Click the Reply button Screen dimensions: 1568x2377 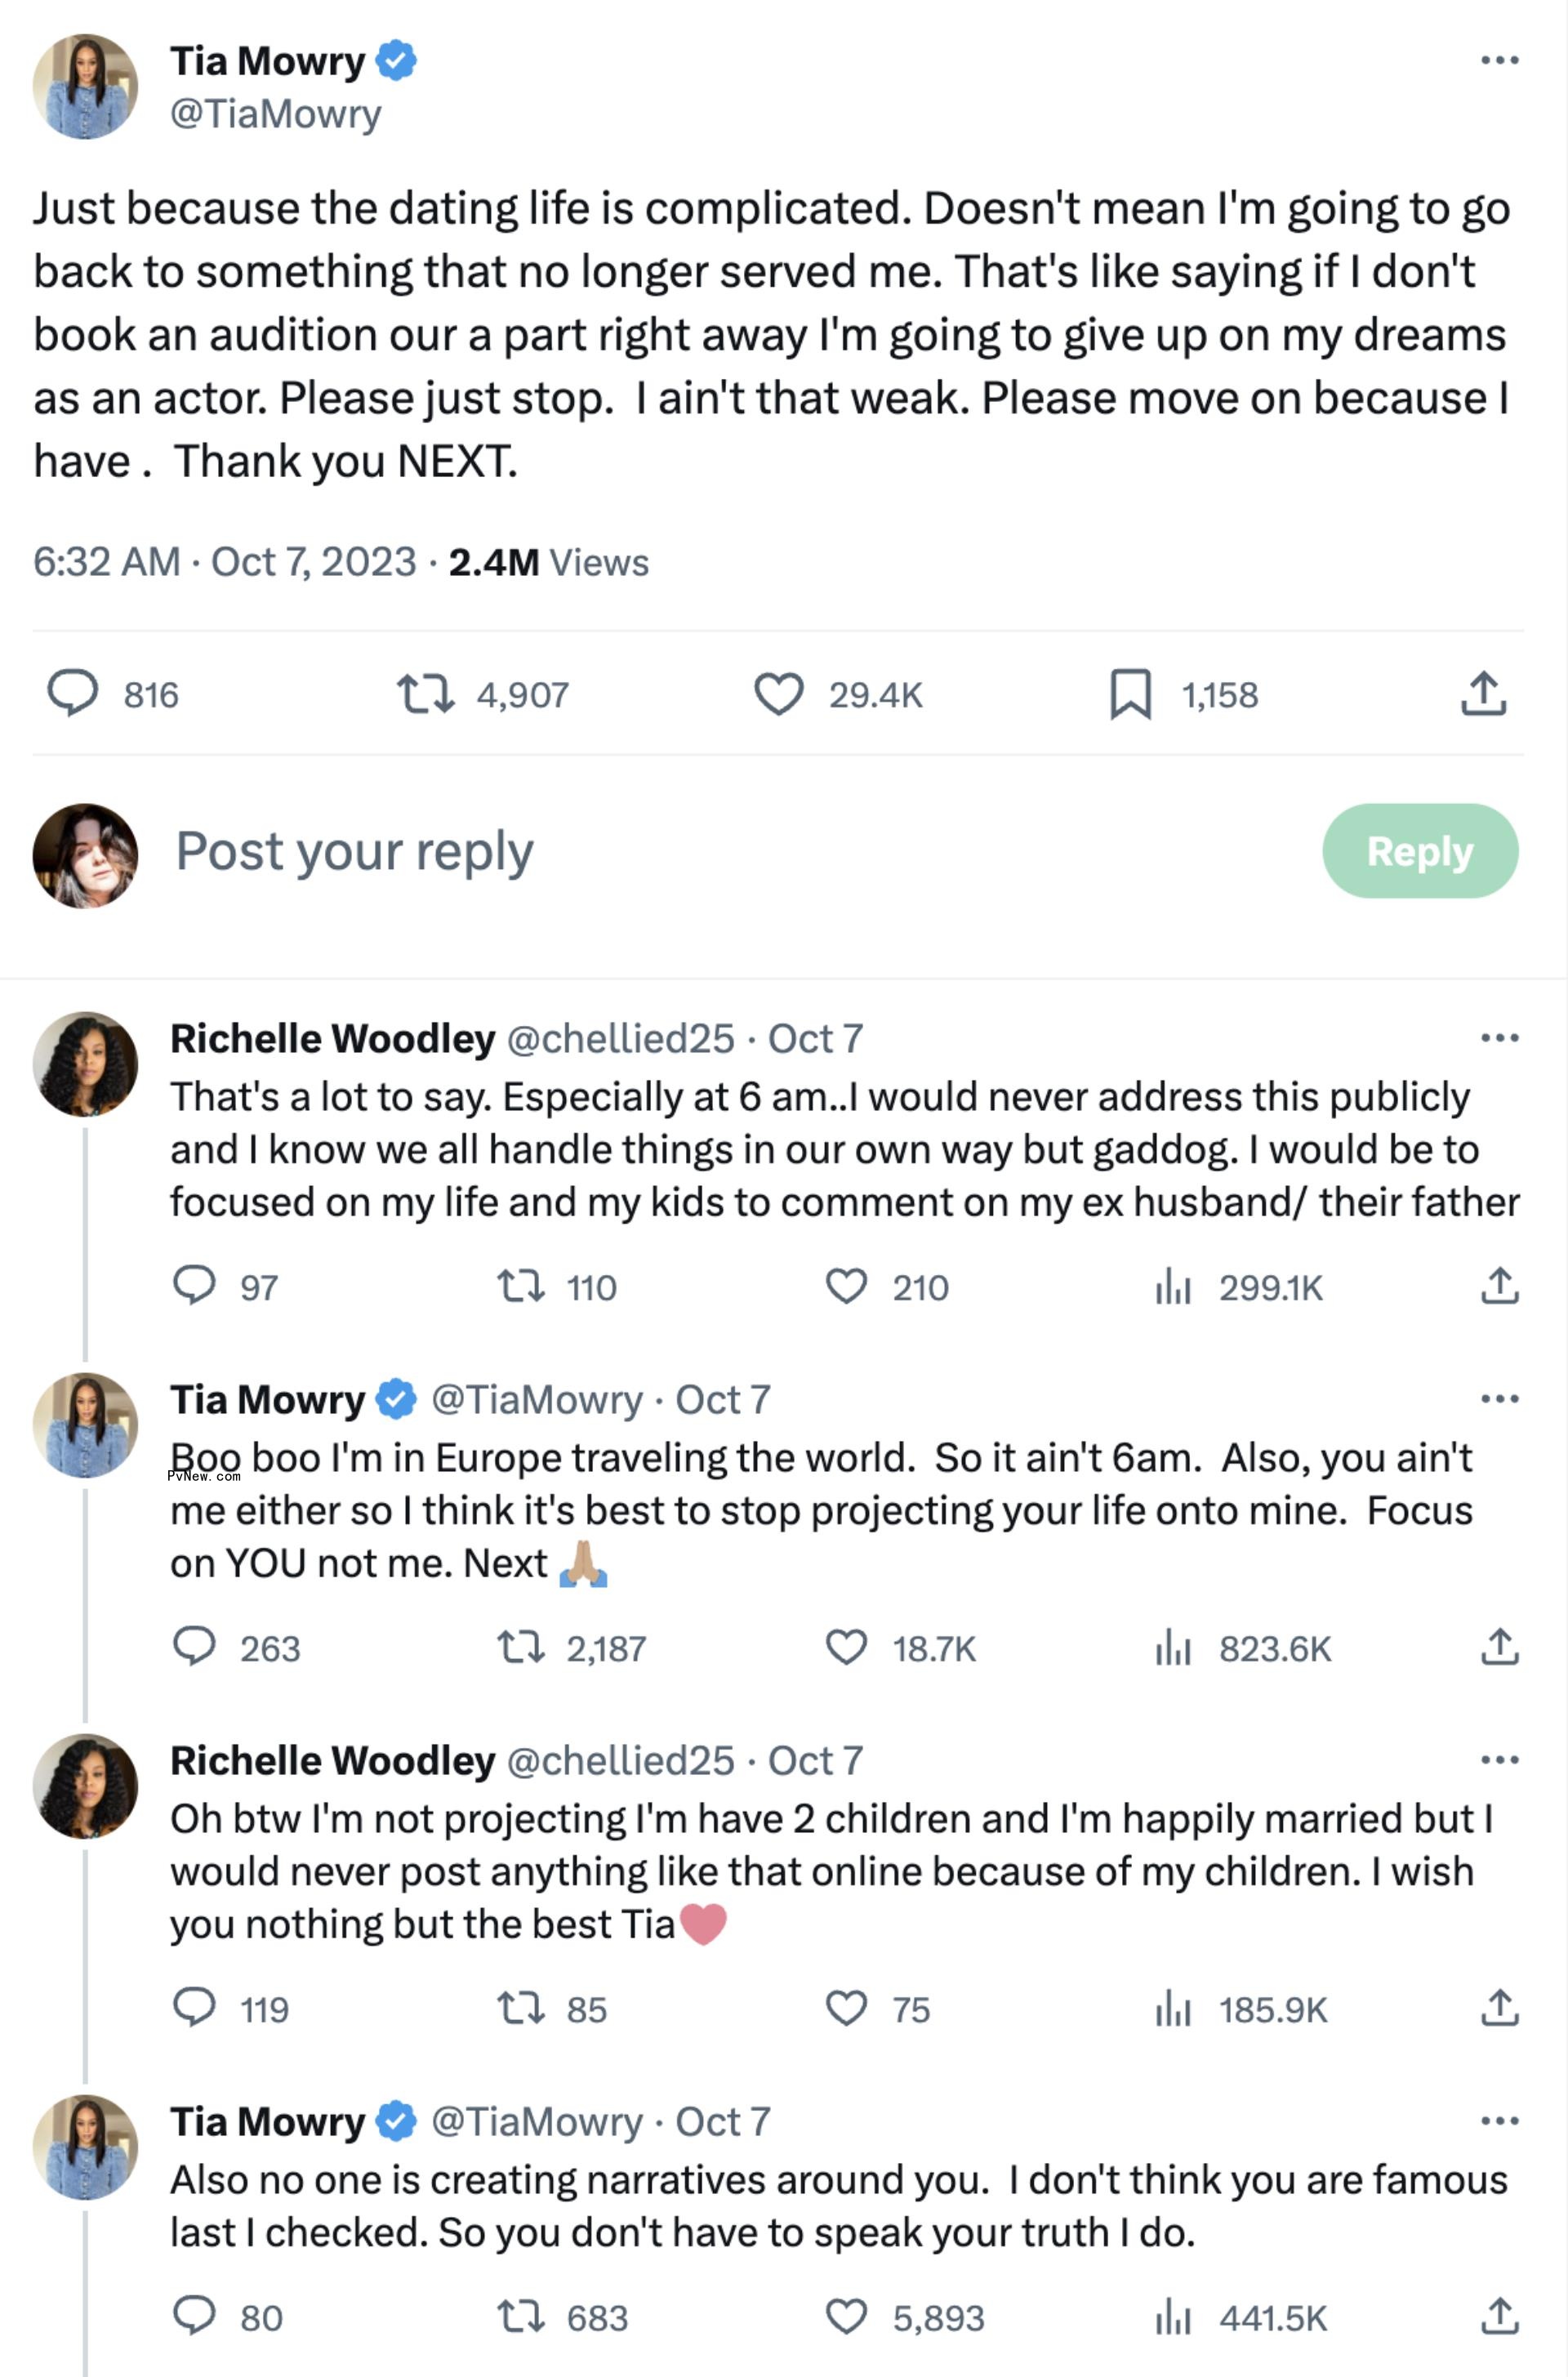coord(1421,852)
